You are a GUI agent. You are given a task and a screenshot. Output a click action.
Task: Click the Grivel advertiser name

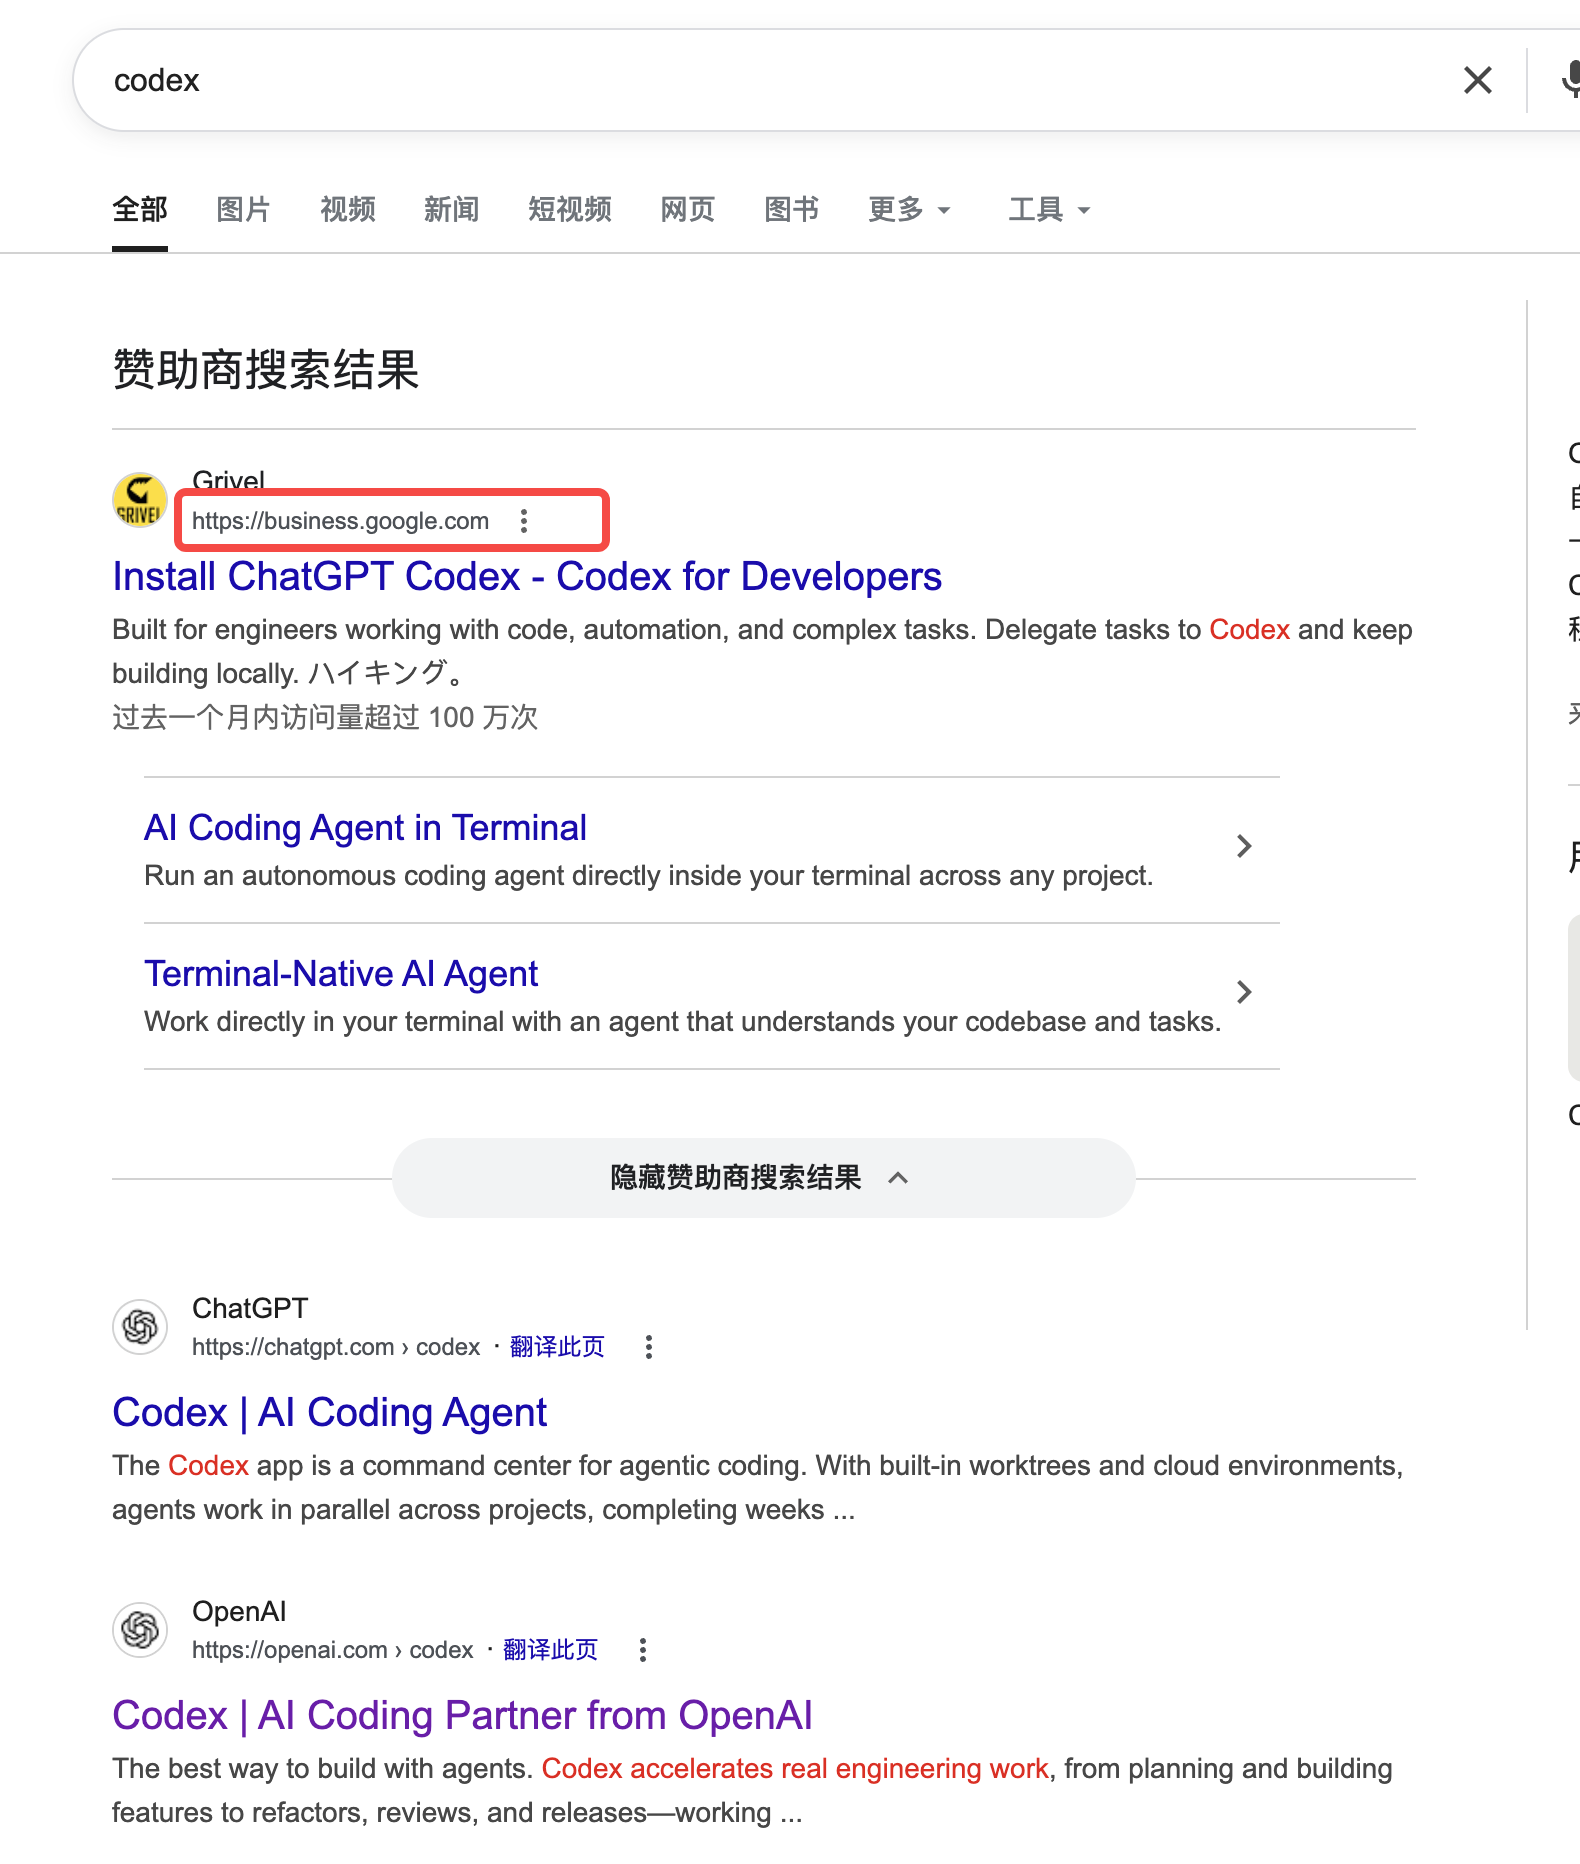229,481
